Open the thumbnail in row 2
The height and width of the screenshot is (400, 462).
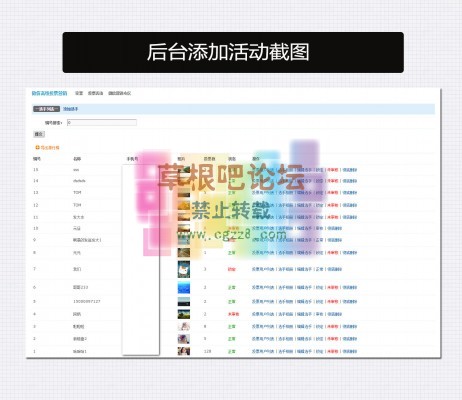click(x=184, y=339)
